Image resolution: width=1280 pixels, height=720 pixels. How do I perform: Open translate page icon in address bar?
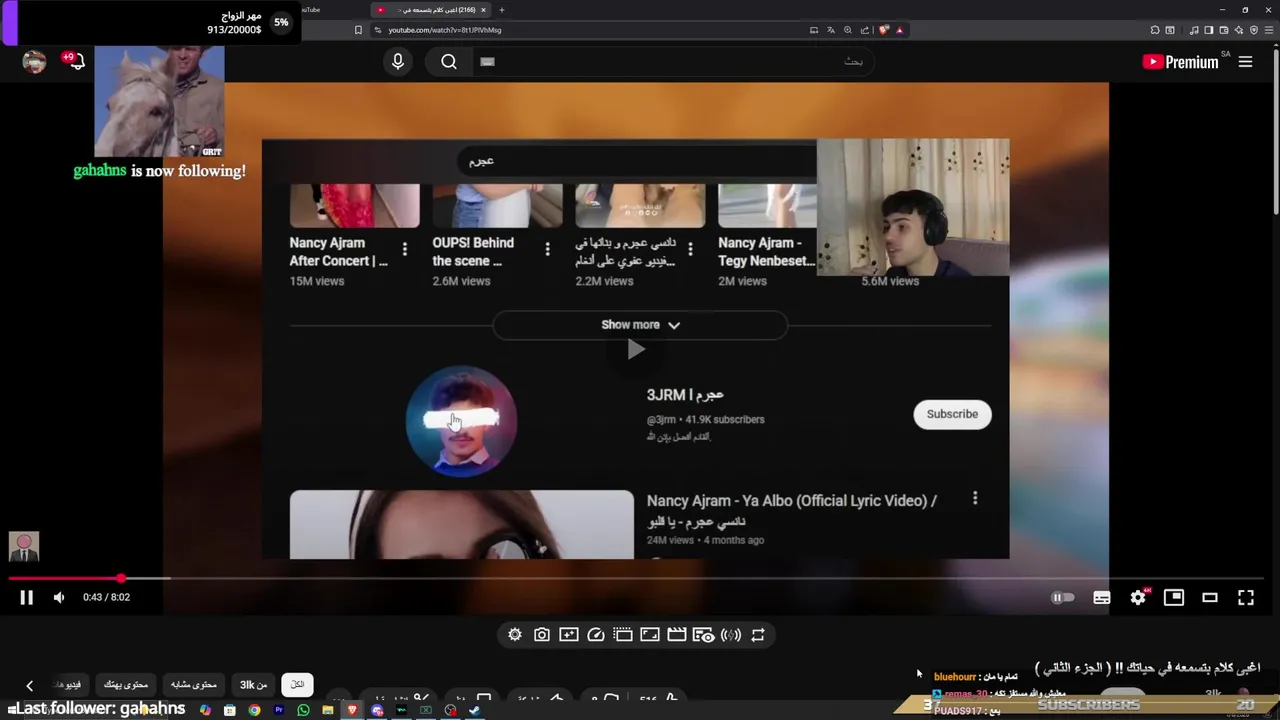coord(831,30)
